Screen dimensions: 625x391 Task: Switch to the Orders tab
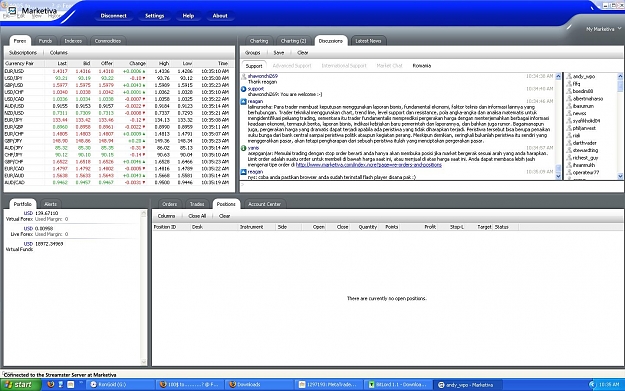tap(169, 204)
